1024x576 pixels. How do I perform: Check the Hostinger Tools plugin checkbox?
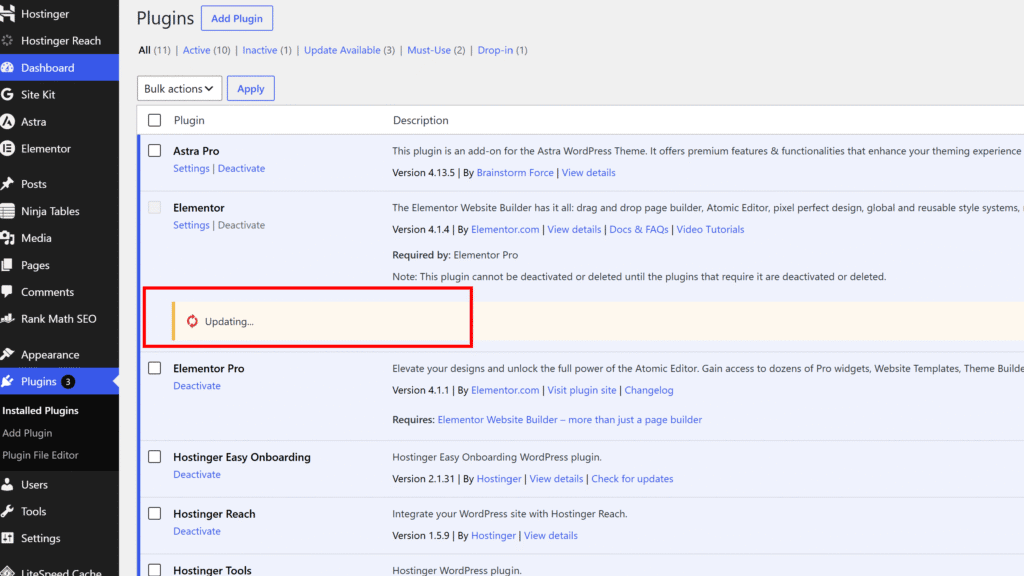pyautogui.click(x=154, y=570)
